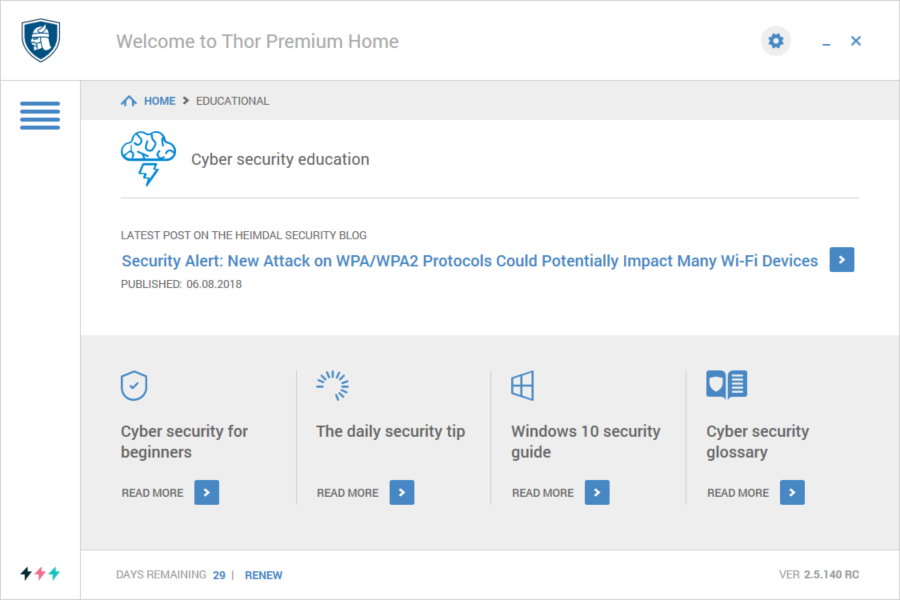Screen dimensions: 900x600
Task: Click the glossary book icon
Action: click(x=727, y=384)
